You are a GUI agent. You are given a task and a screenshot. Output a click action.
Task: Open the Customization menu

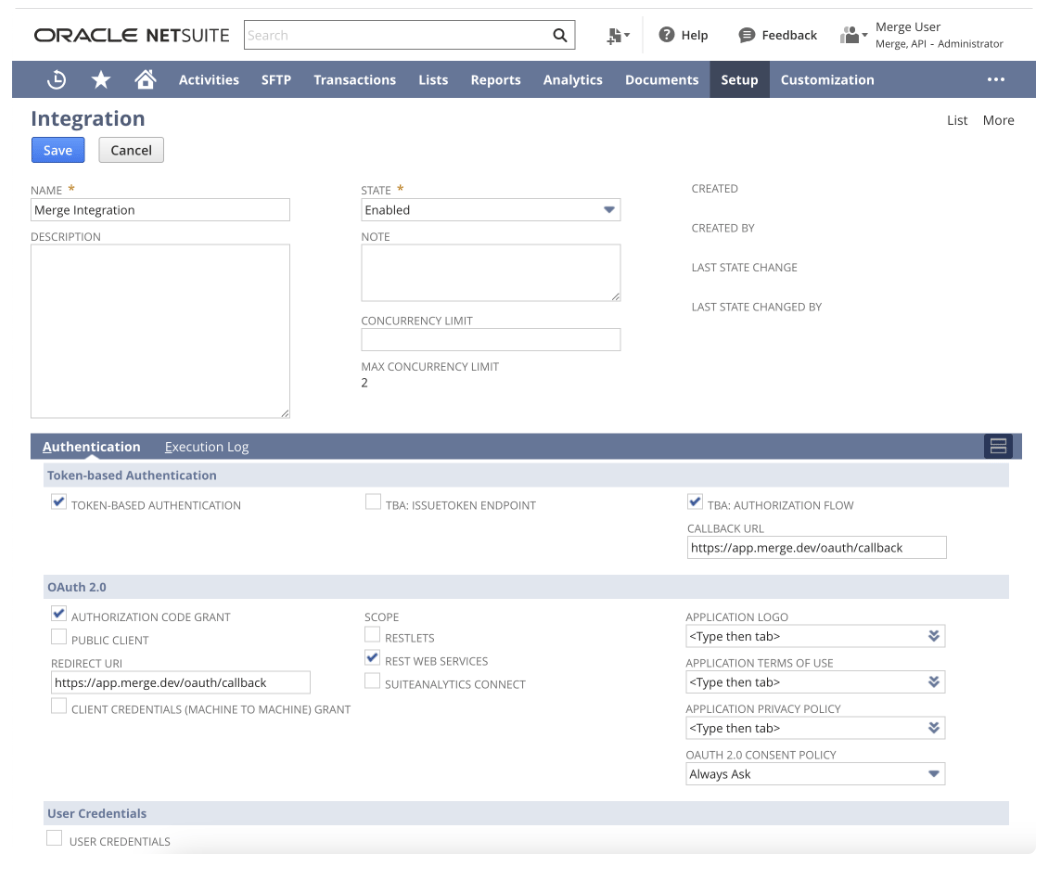pos(827,80)
